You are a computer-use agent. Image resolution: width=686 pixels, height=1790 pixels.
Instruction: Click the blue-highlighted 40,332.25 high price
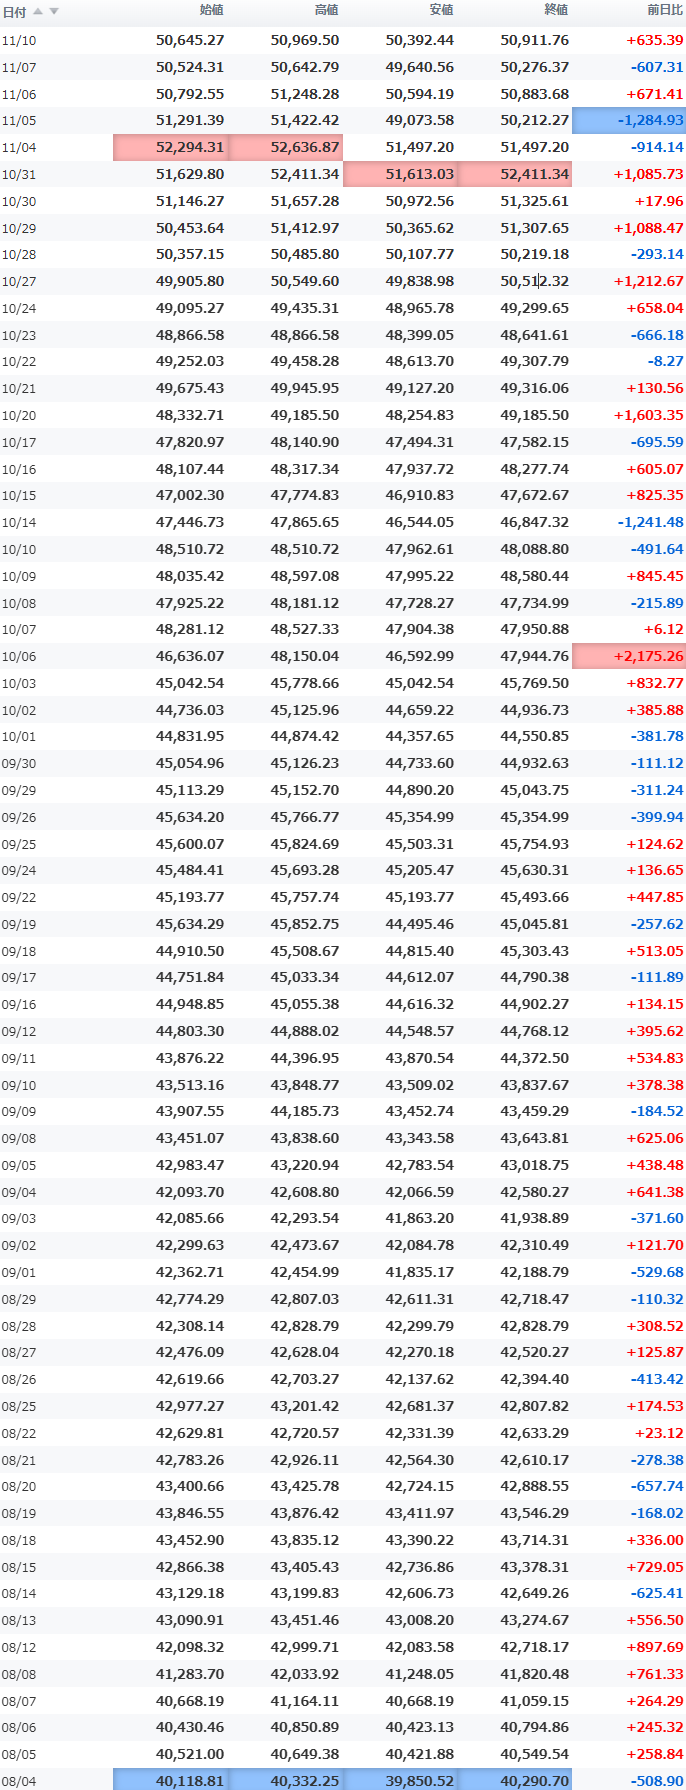(x=286, y=1781)
